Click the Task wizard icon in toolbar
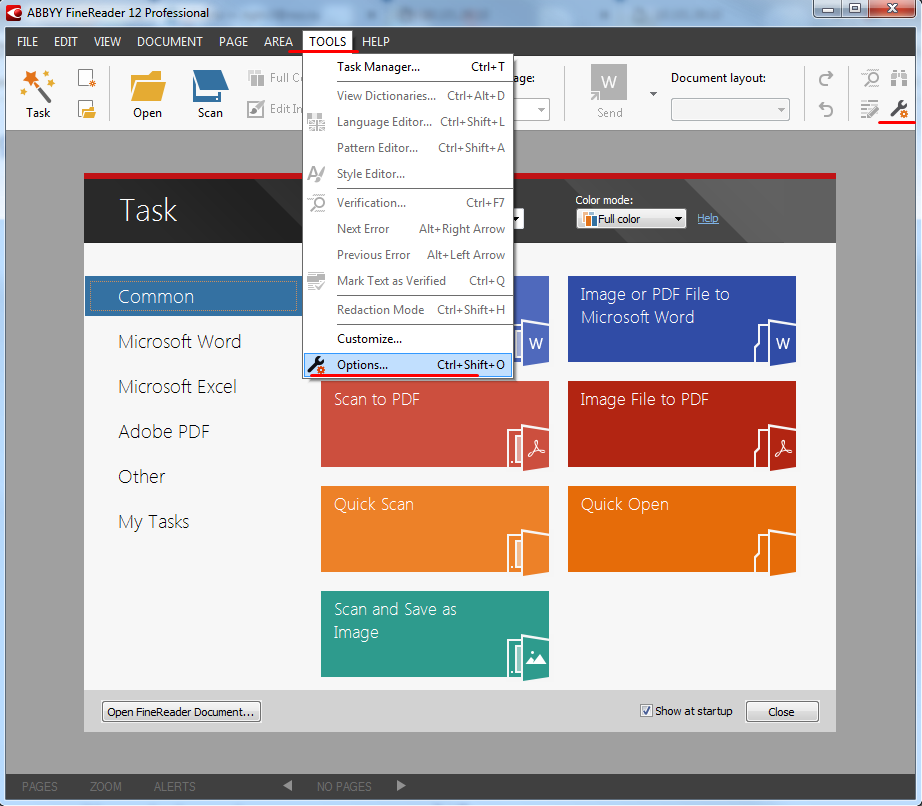Viewport: 922px width, 806px height. (x=38, y=86)
